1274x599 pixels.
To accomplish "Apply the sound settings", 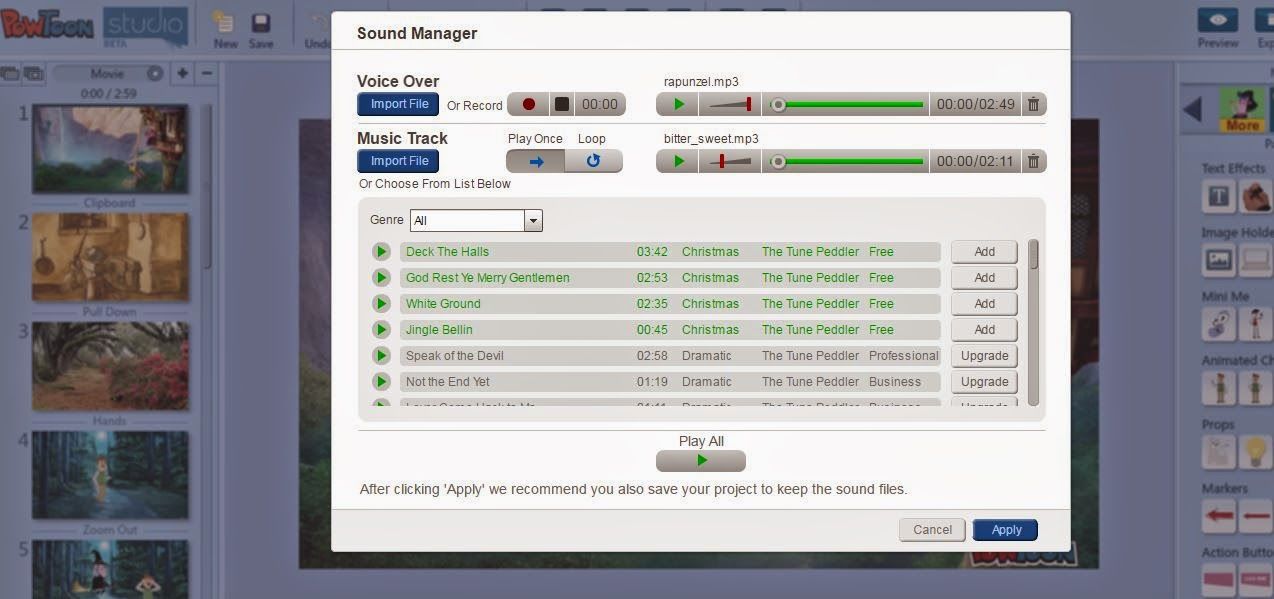I will point(1006,530).
